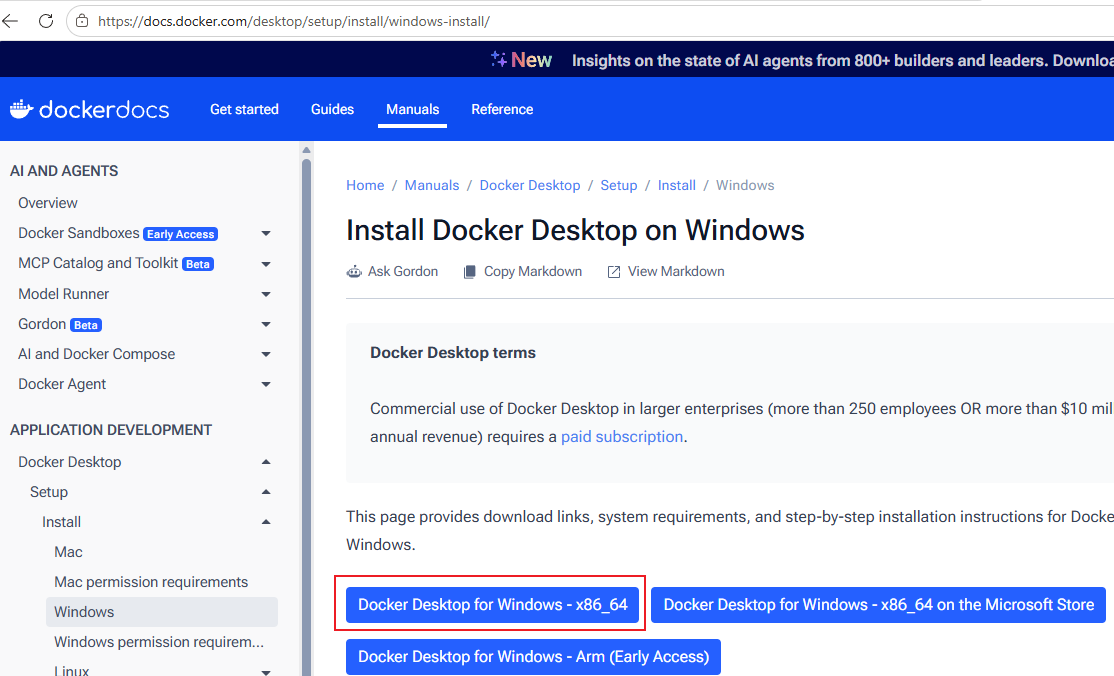Click the Docker Desktop terms heading

tap(453, 353)
